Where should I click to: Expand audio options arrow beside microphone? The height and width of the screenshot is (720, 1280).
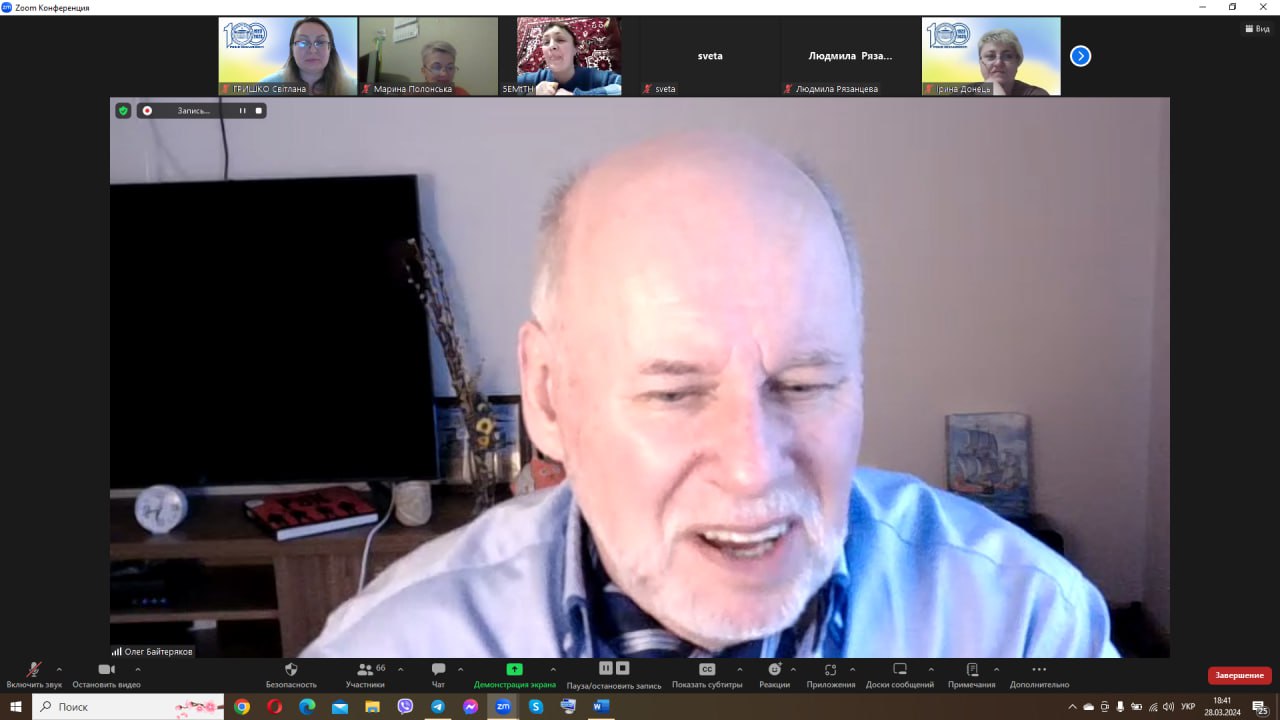coord(59,669)
